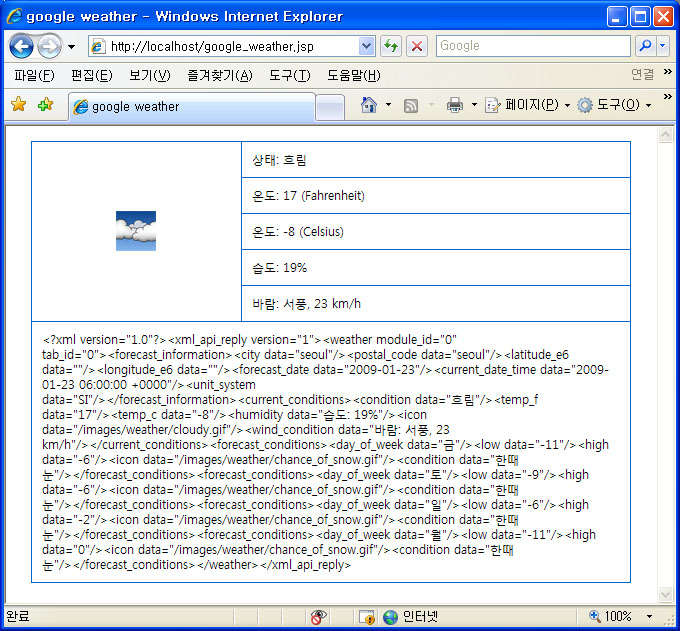Click the 온도: 17 (Fahrenheit) cell
This screenshot has height=631, width=680.
tap(436, 196)
